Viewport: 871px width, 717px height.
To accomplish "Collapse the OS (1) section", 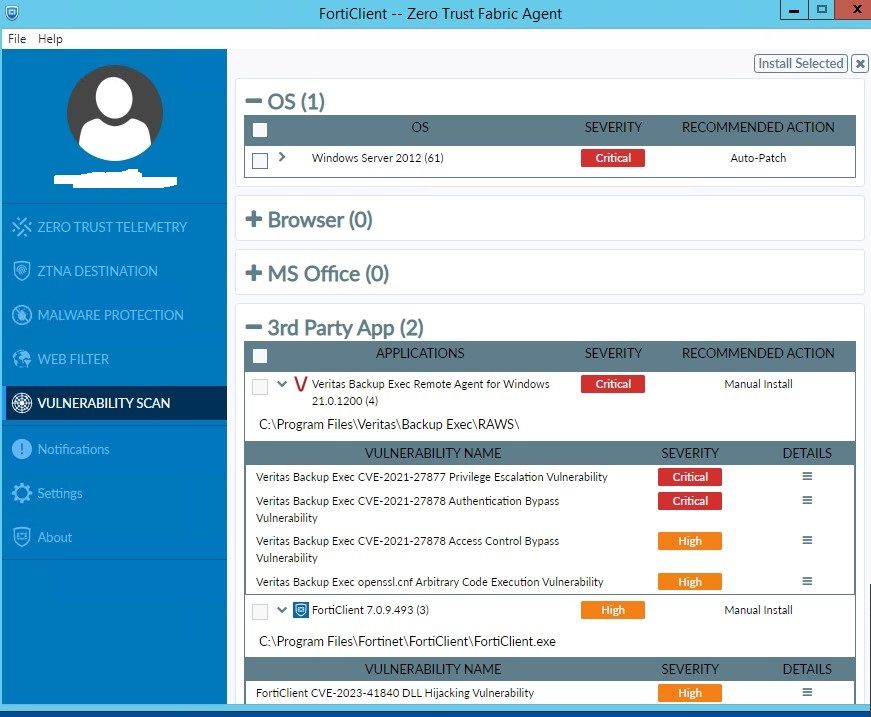I will click(251, 101).
